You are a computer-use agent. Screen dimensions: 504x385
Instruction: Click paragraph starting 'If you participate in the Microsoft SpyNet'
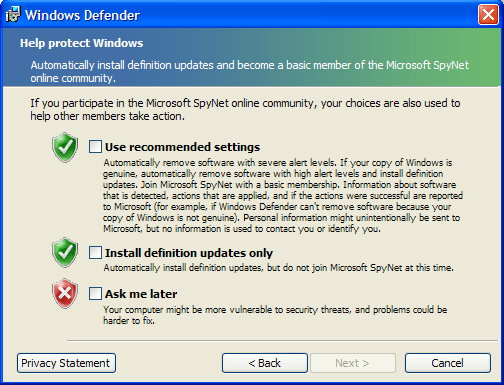245,110
